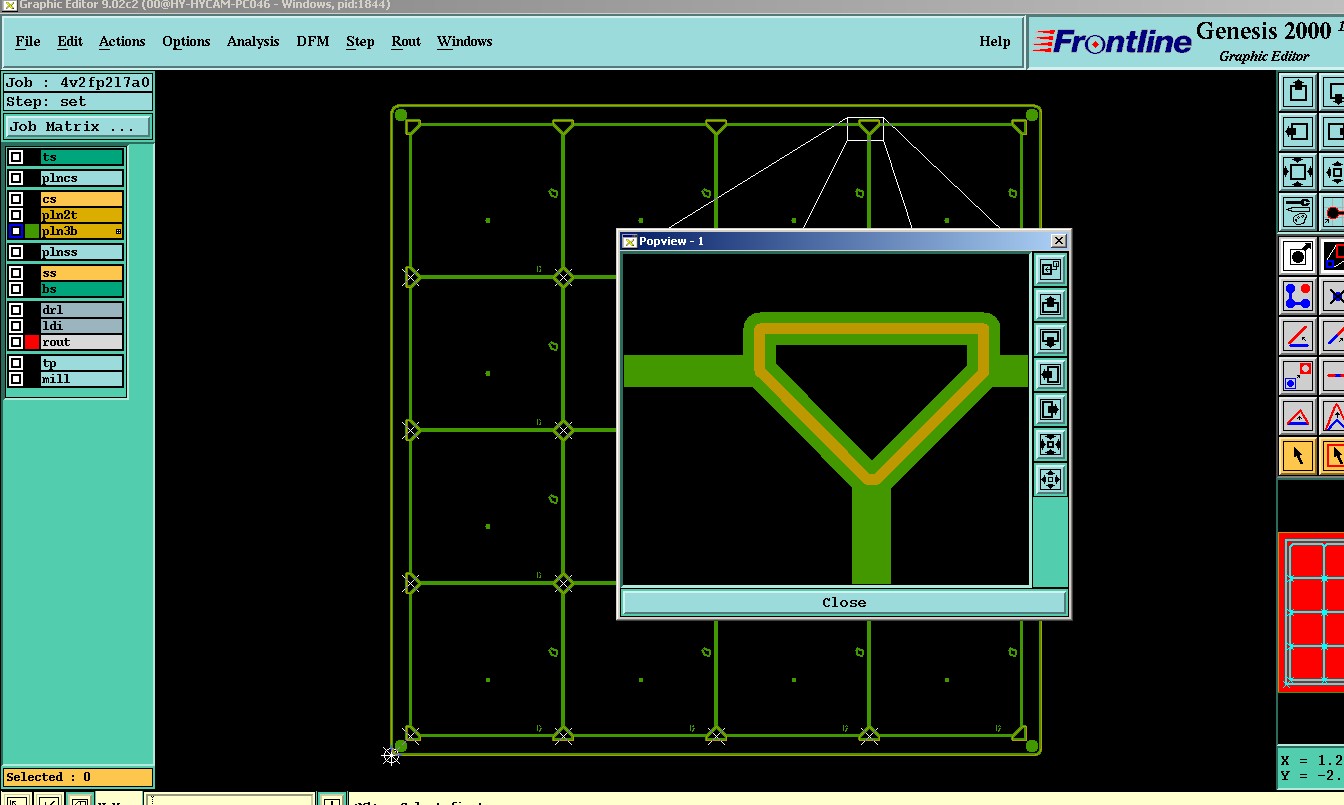The width and height of the screenshot is (1344, 805).
Task: Click the connected nodes net icon
Action: pyautogui.click(x=1298, y=296)
